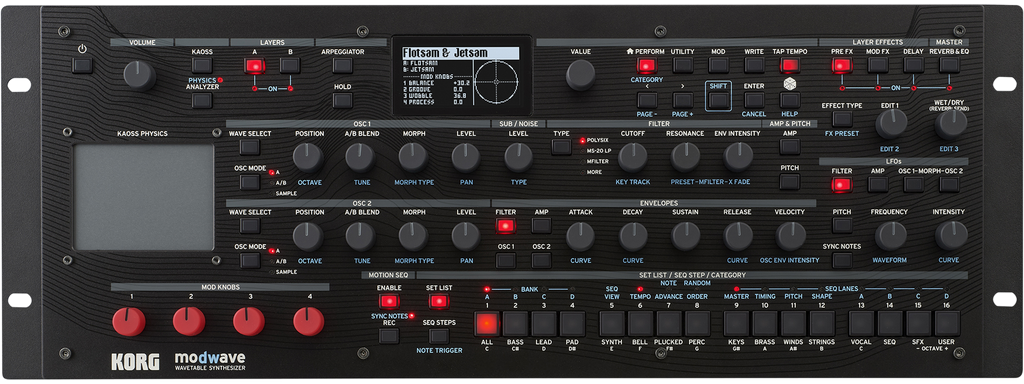Push OSC 1 Wave Select button
1024x384 pixels.
[249, 147]
